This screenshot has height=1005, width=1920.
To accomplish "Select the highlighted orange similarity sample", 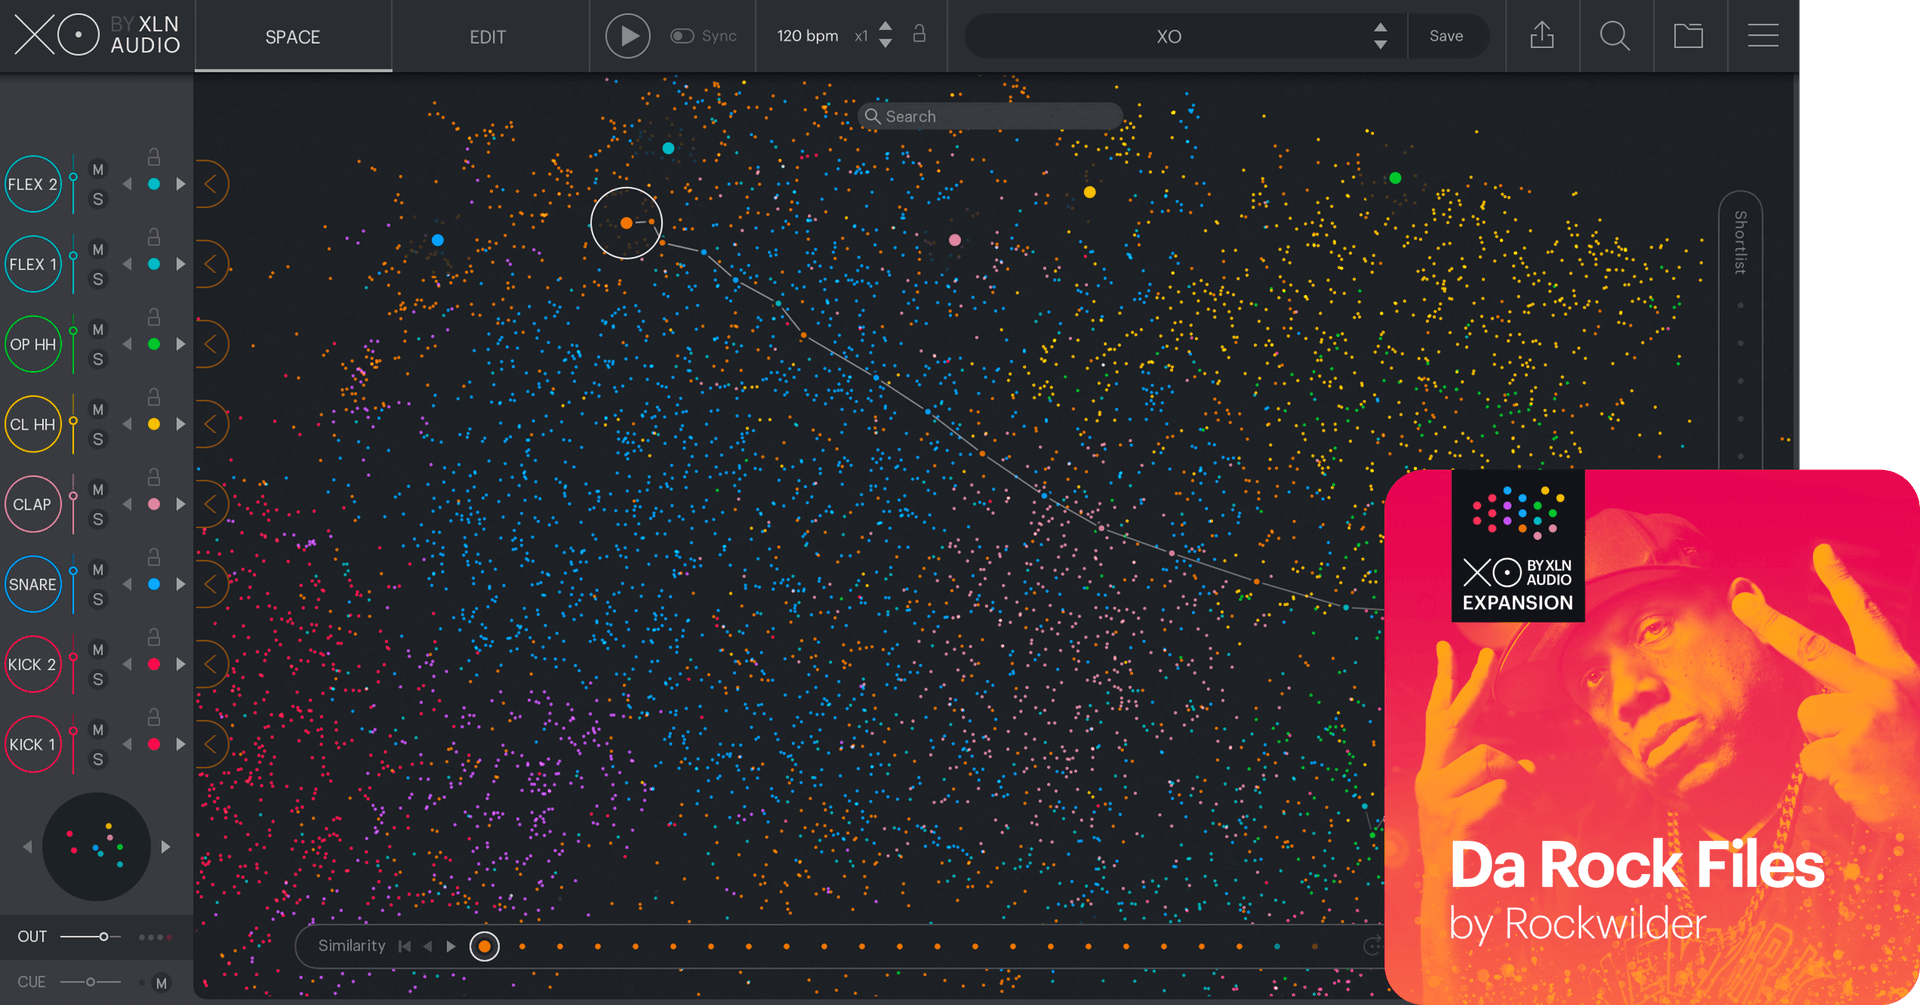I will [485, 946].
